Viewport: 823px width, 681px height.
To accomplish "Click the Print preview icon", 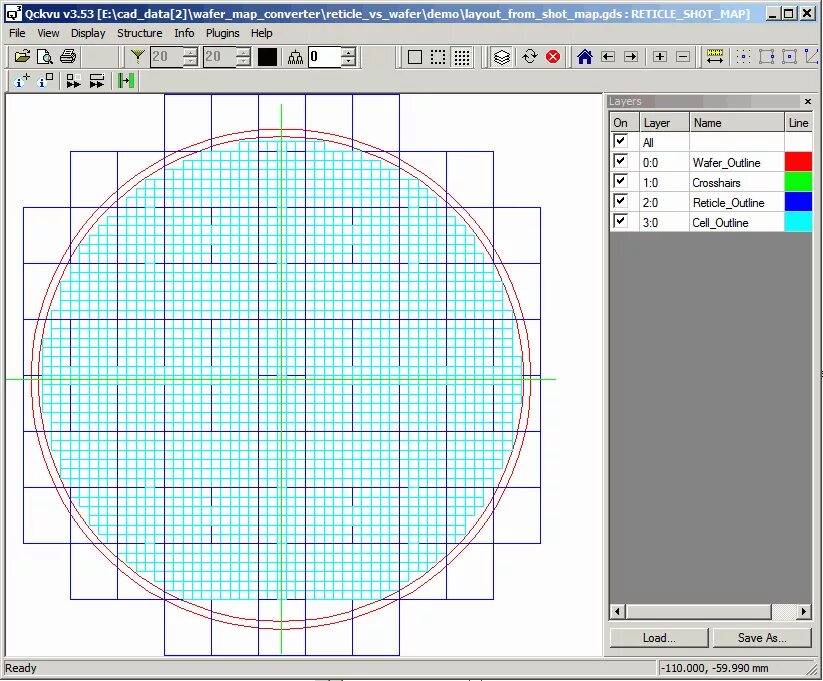I will 45,57.
